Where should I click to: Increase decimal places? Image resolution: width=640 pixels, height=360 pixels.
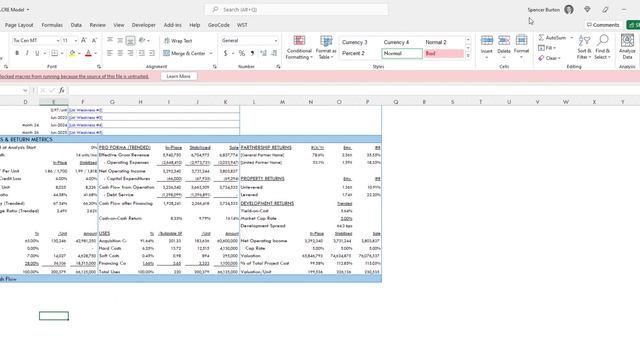[x=264, y=53]
